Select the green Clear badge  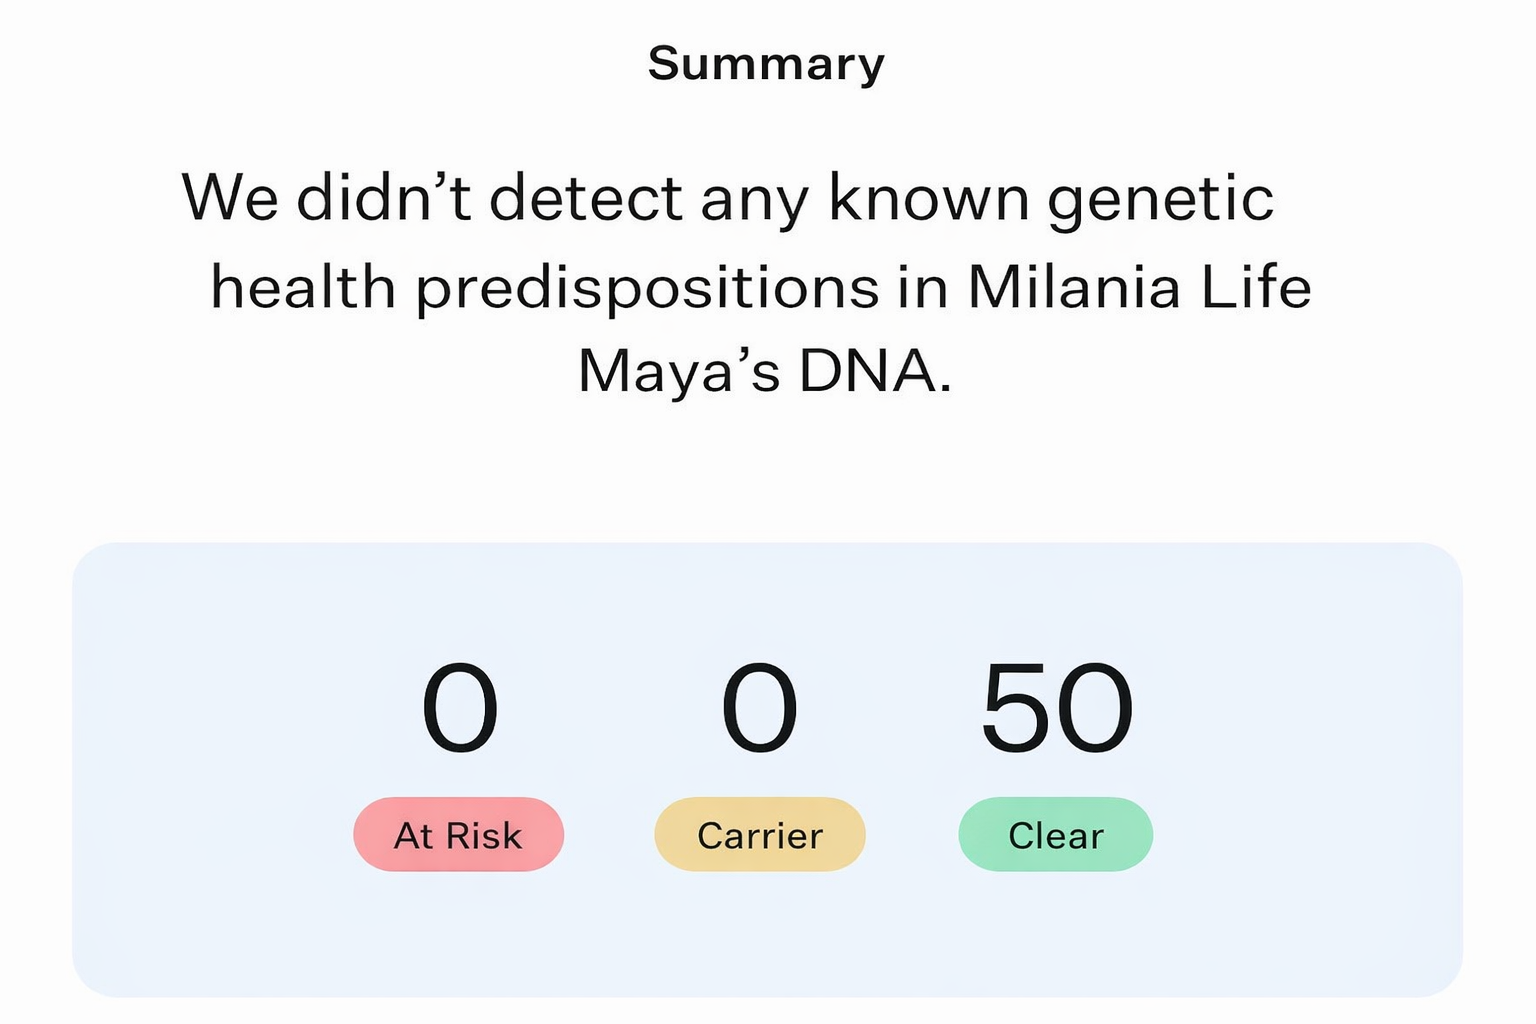pos(1055,834)
